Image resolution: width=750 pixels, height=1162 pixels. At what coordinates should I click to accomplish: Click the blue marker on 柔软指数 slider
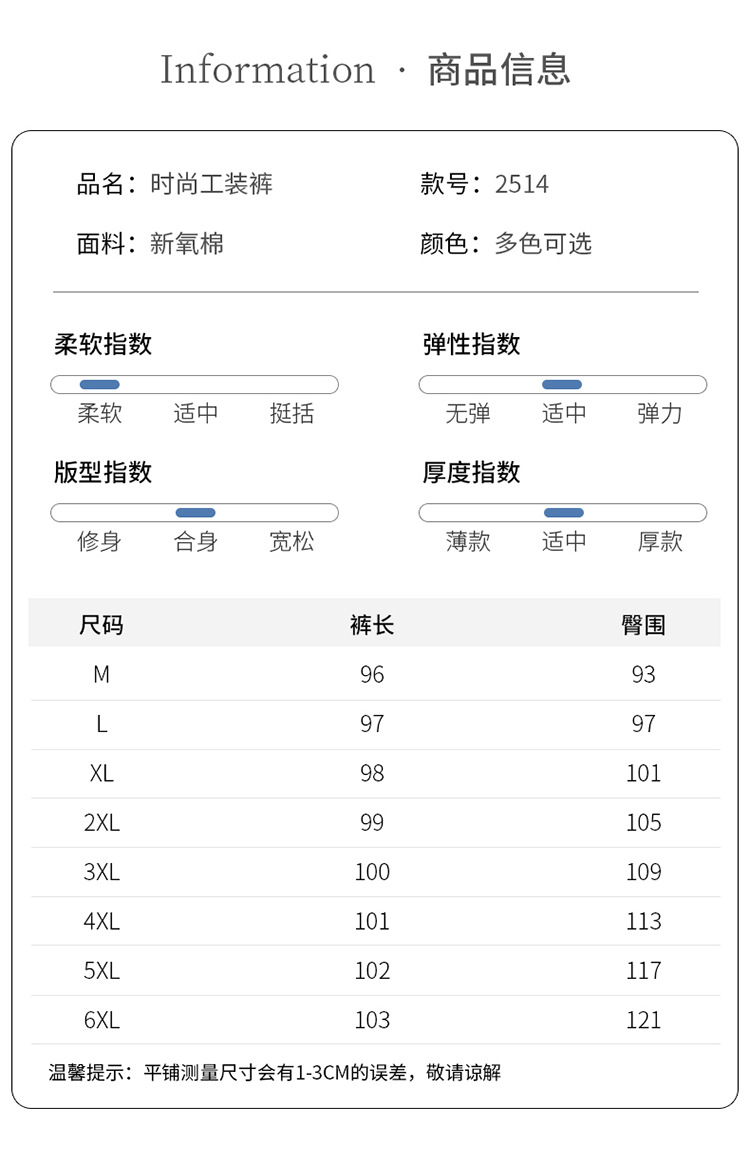[99, 385]
